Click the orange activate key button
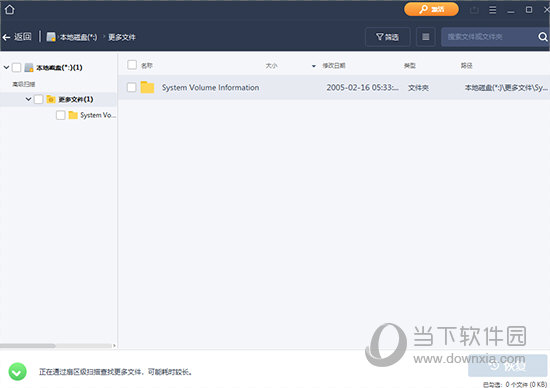 tap(431, 9)
